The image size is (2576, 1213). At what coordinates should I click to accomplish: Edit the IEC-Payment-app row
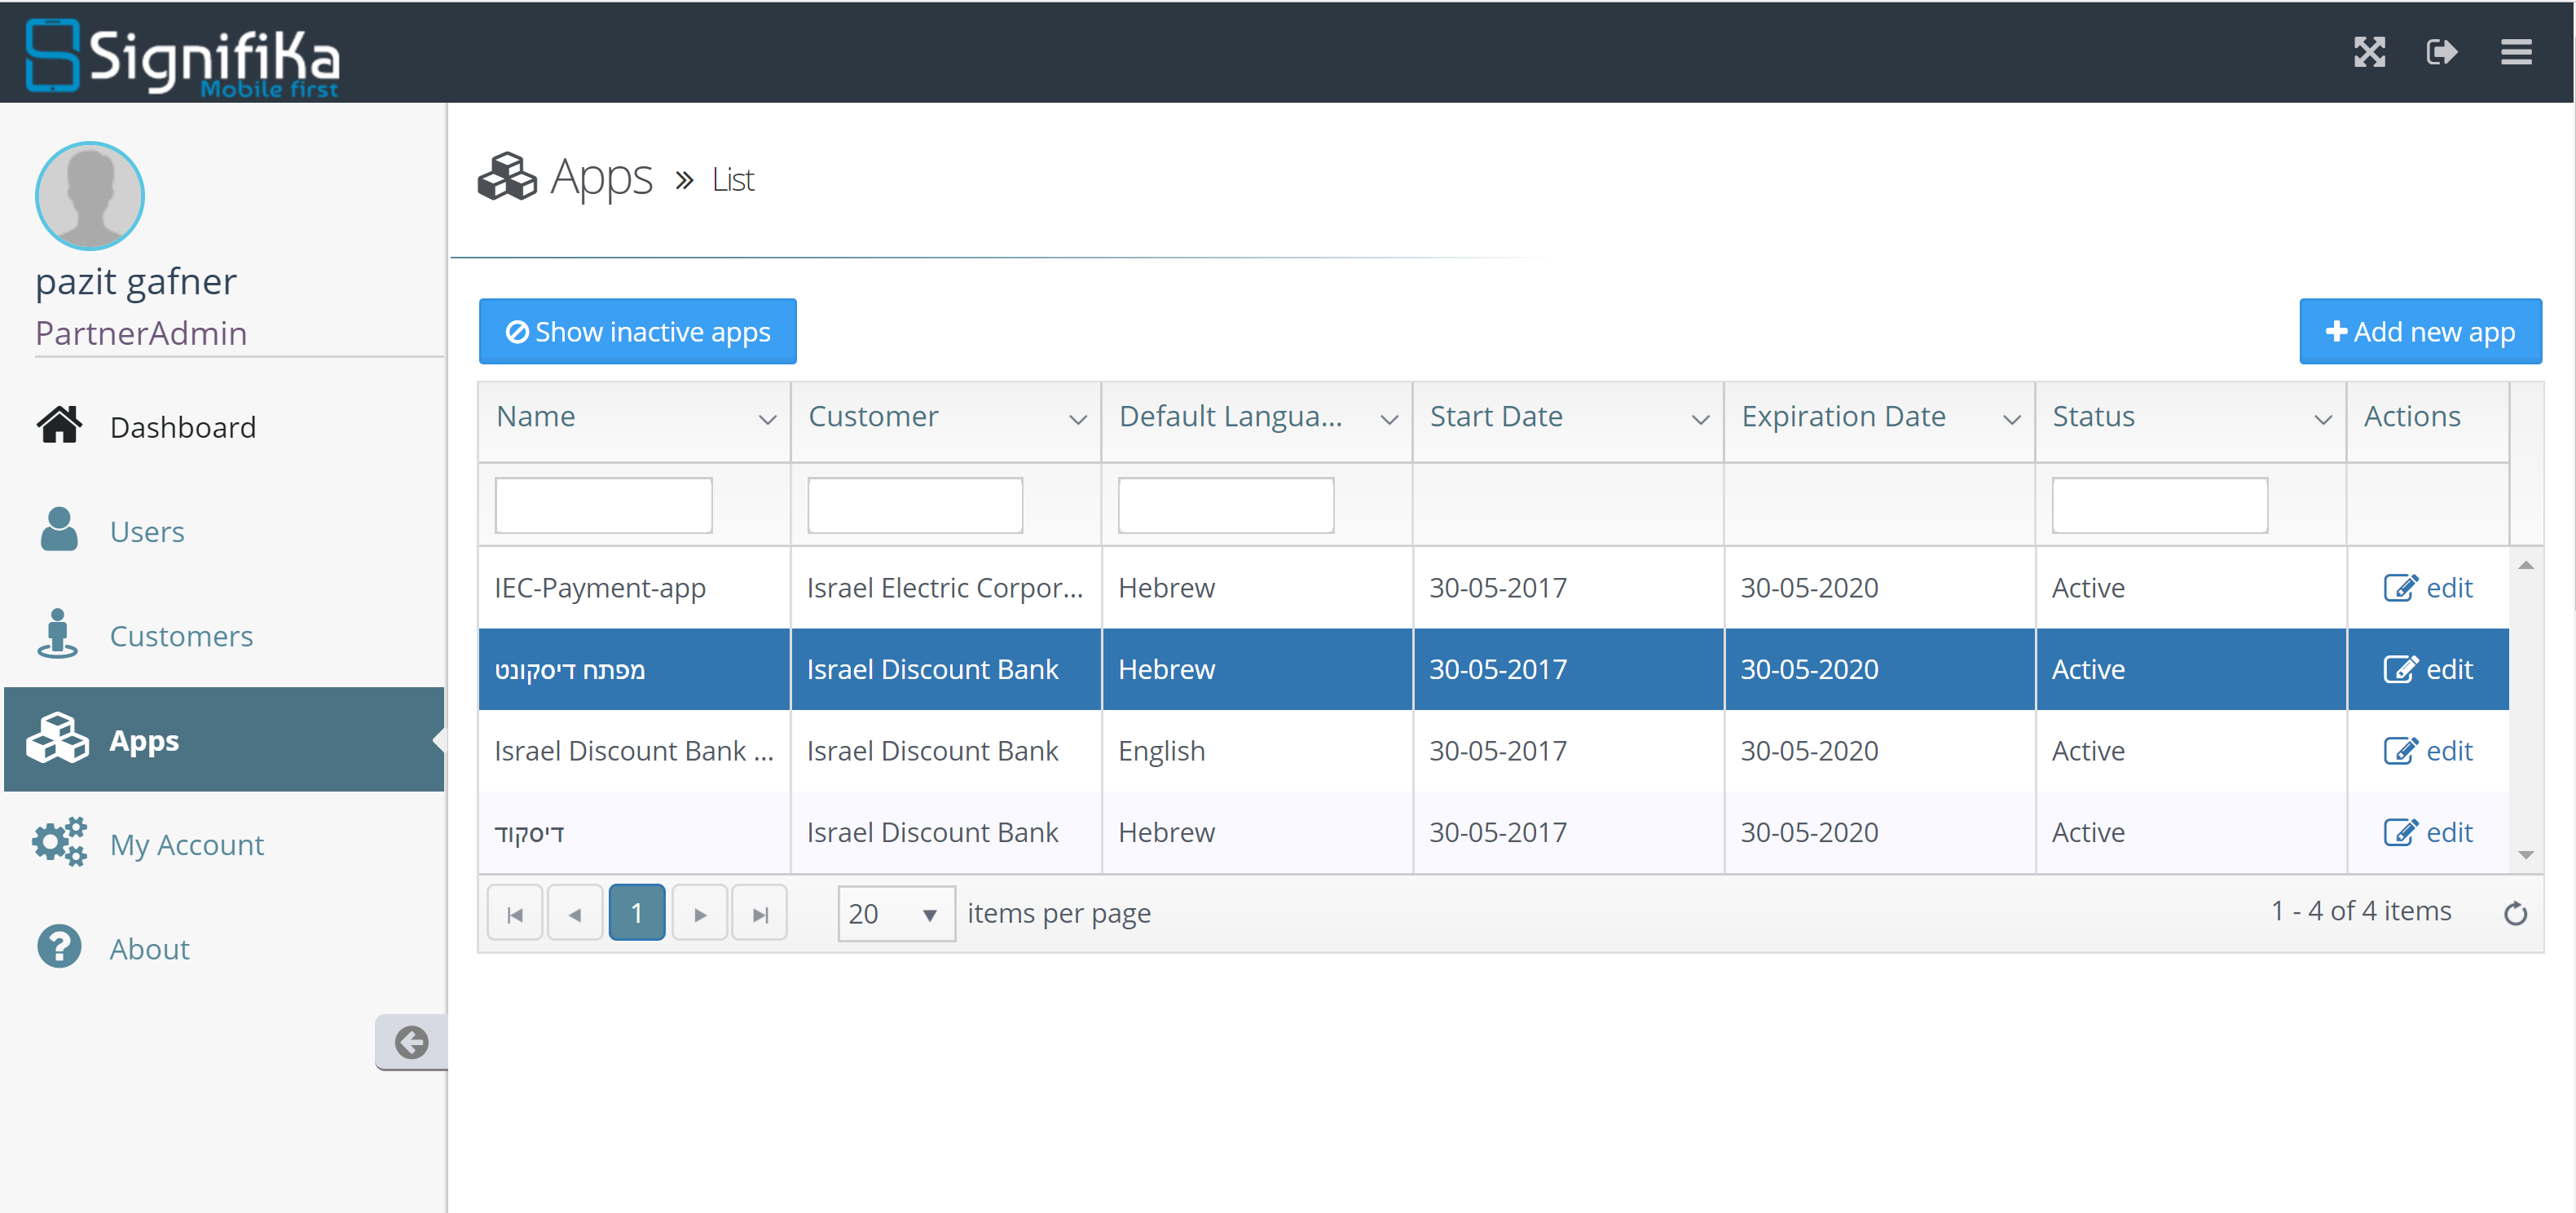[x=2428, y=588]
